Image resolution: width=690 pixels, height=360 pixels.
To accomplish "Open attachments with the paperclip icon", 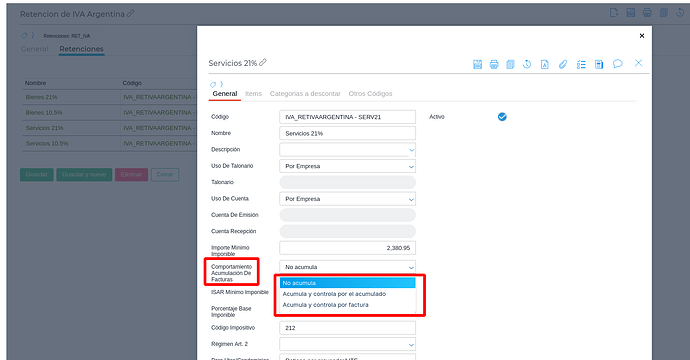I will click(563, 64).
